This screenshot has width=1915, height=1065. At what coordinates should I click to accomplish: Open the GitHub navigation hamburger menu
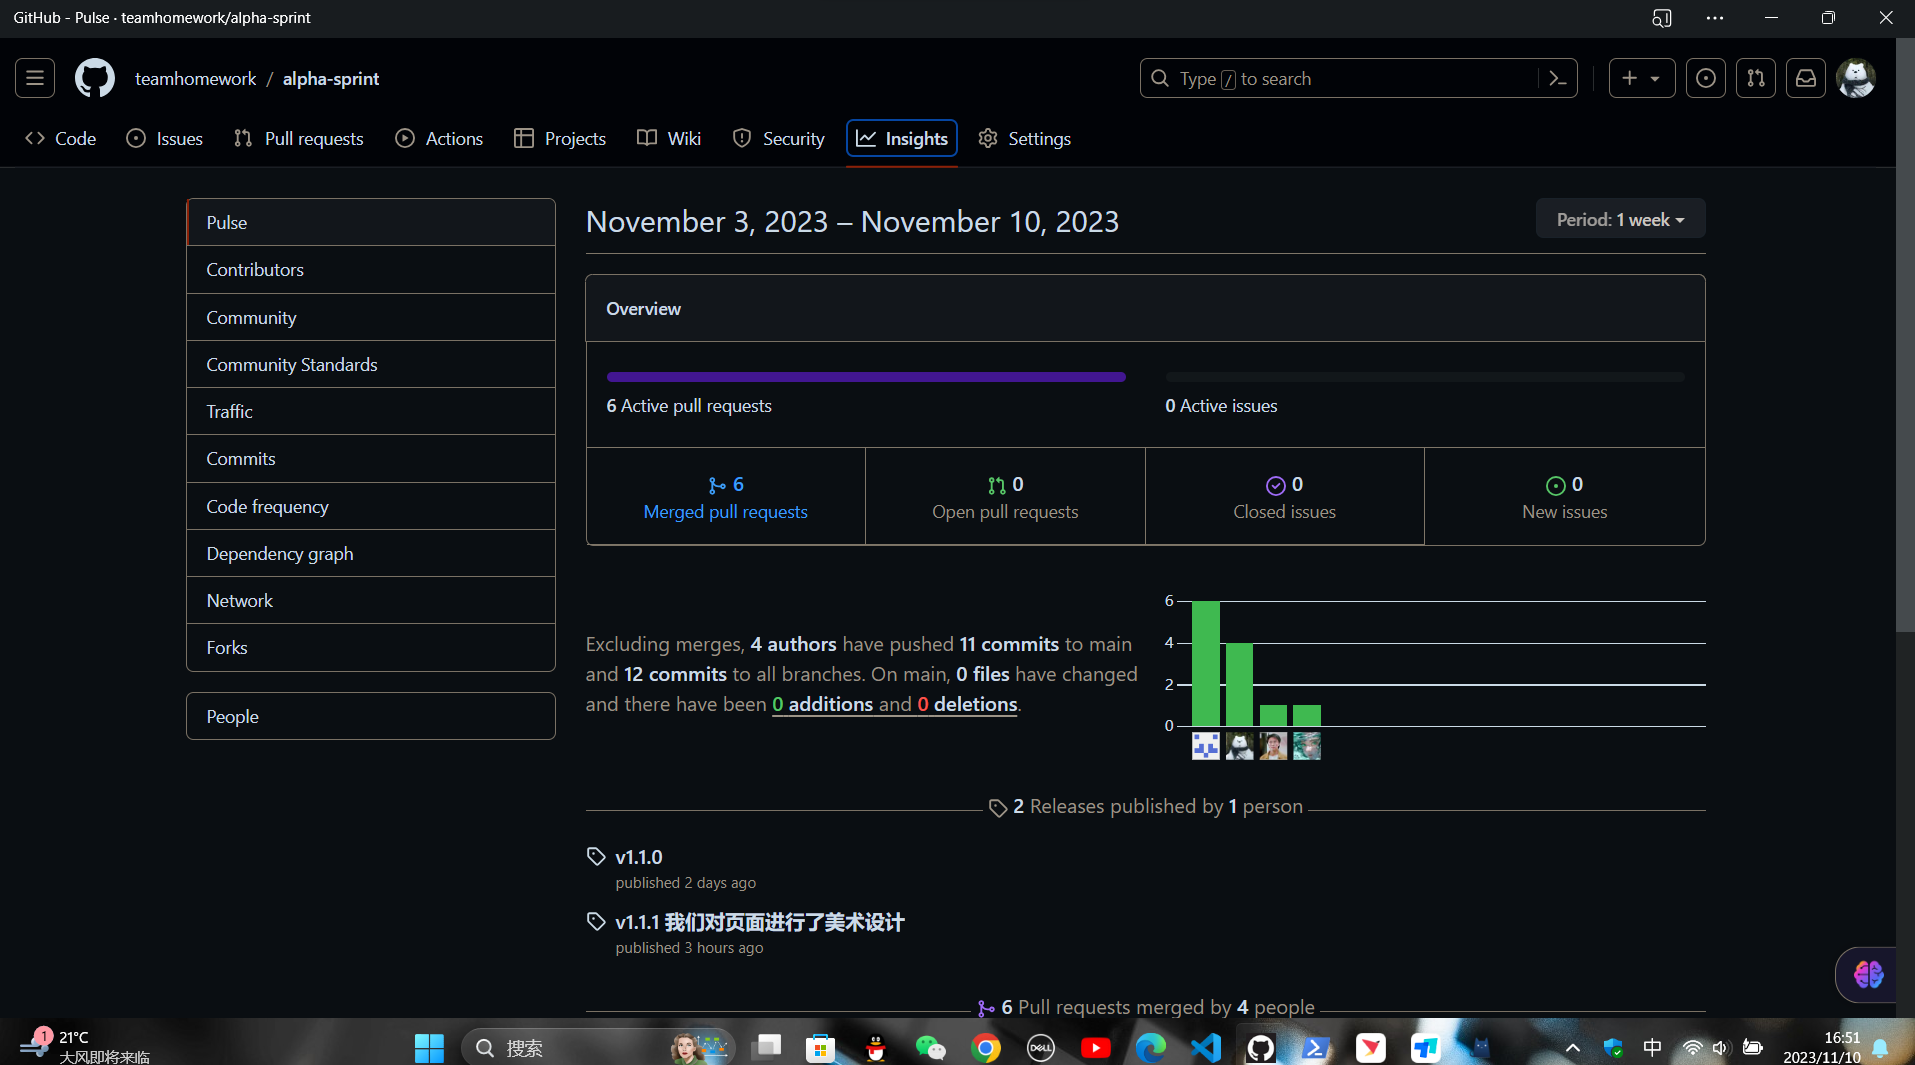pos(35,78)
